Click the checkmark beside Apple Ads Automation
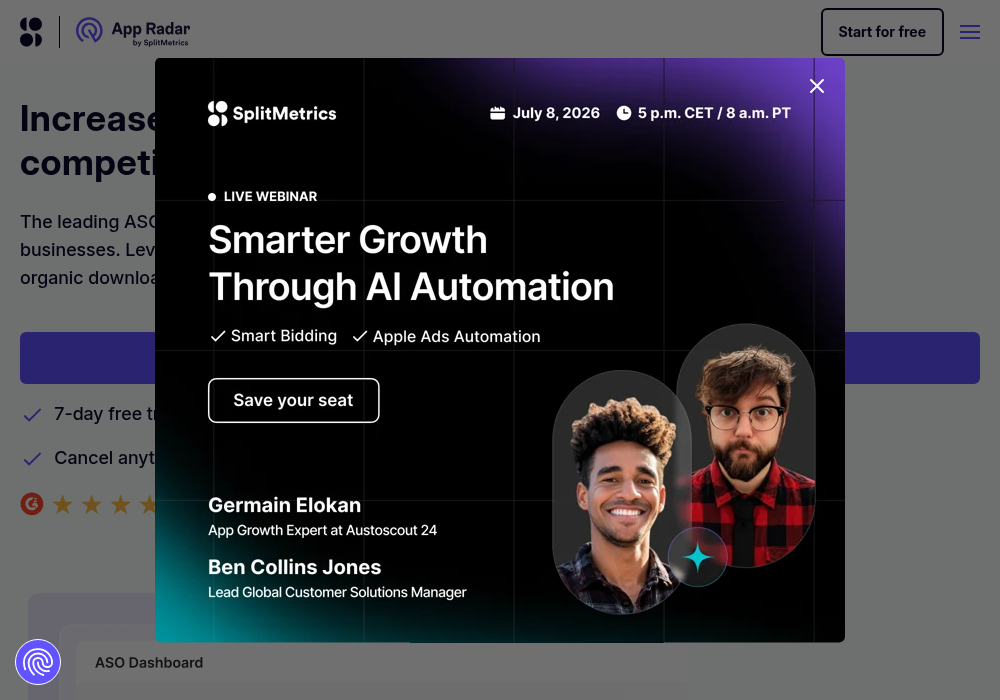The width and height of the screenshot is (1000, 700). point(360,336)
